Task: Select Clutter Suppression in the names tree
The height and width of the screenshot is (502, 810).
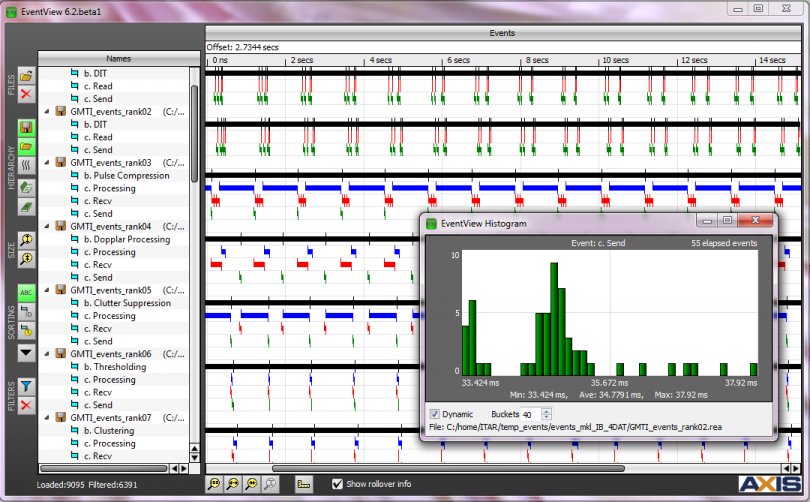Action: (x=127, y=303)
